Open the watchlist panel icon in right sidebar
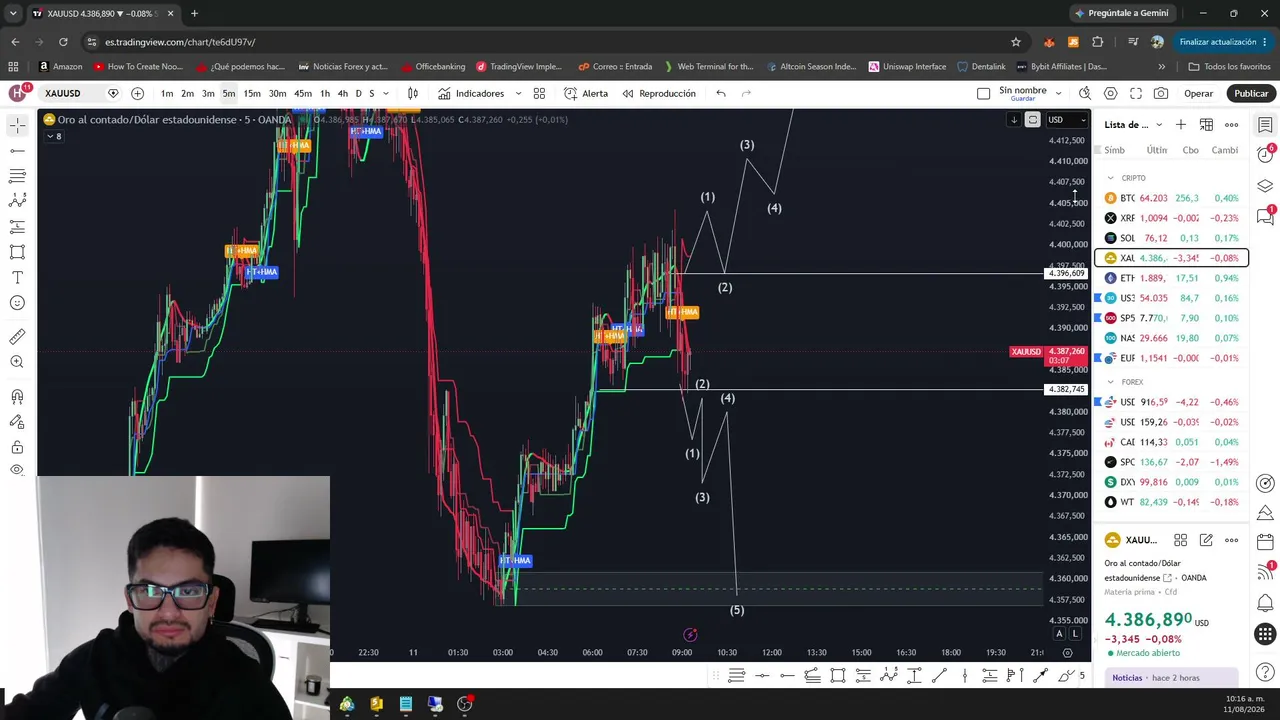This screenshot has height=720, width=1280. pyautogui.click(x=1265, y=125)
